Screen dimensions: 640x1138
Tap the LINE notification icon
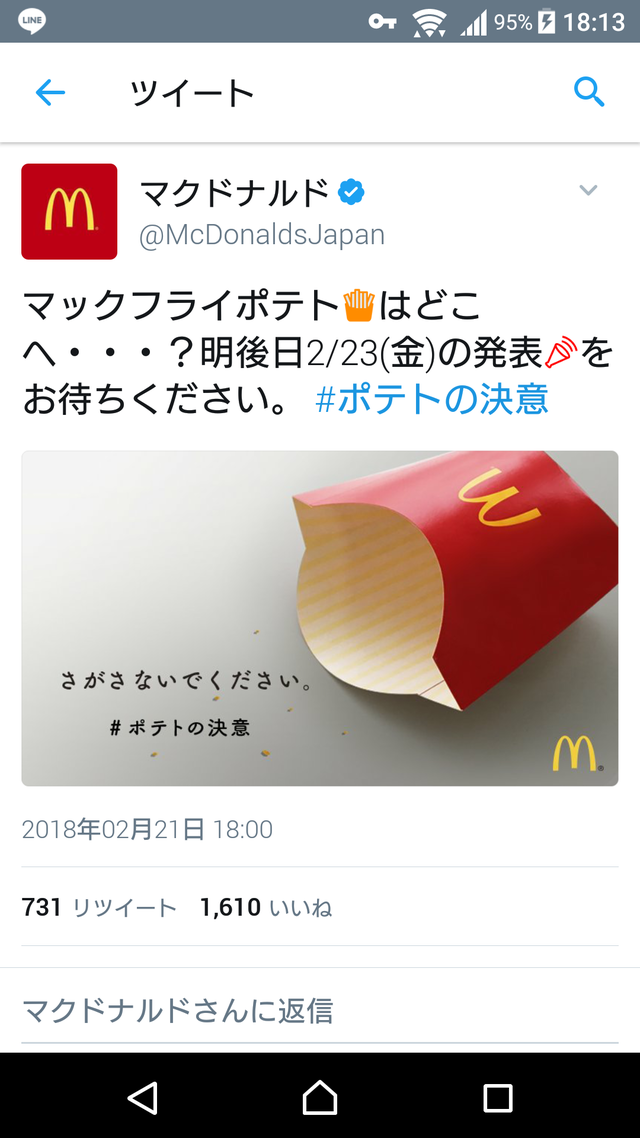(32, 21)
